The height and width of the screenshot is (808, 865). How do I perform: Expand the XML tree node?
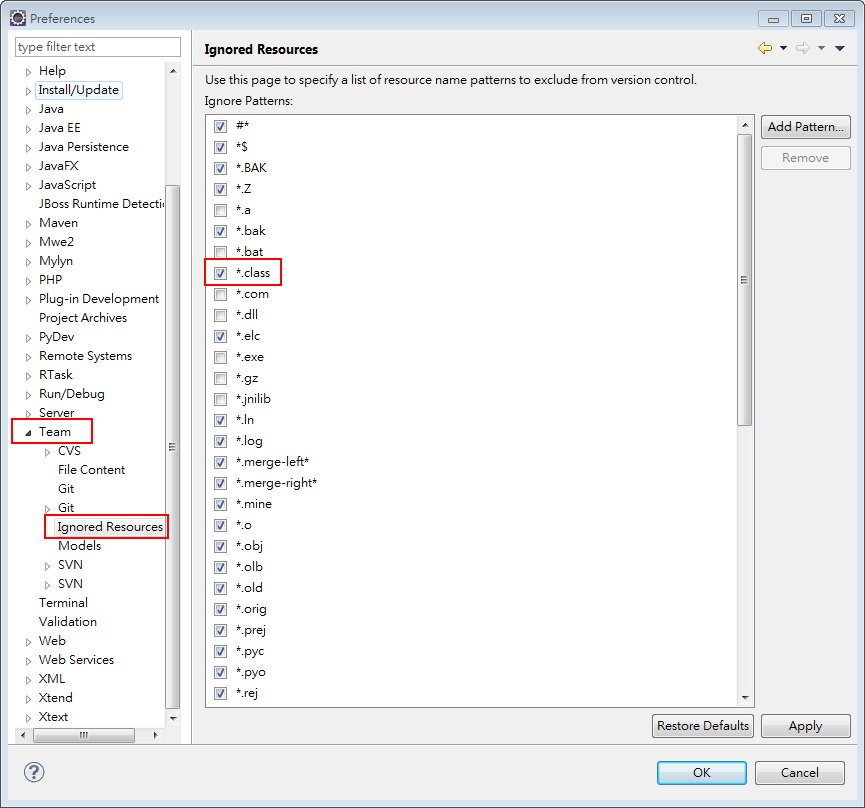[x=28, y=679]
